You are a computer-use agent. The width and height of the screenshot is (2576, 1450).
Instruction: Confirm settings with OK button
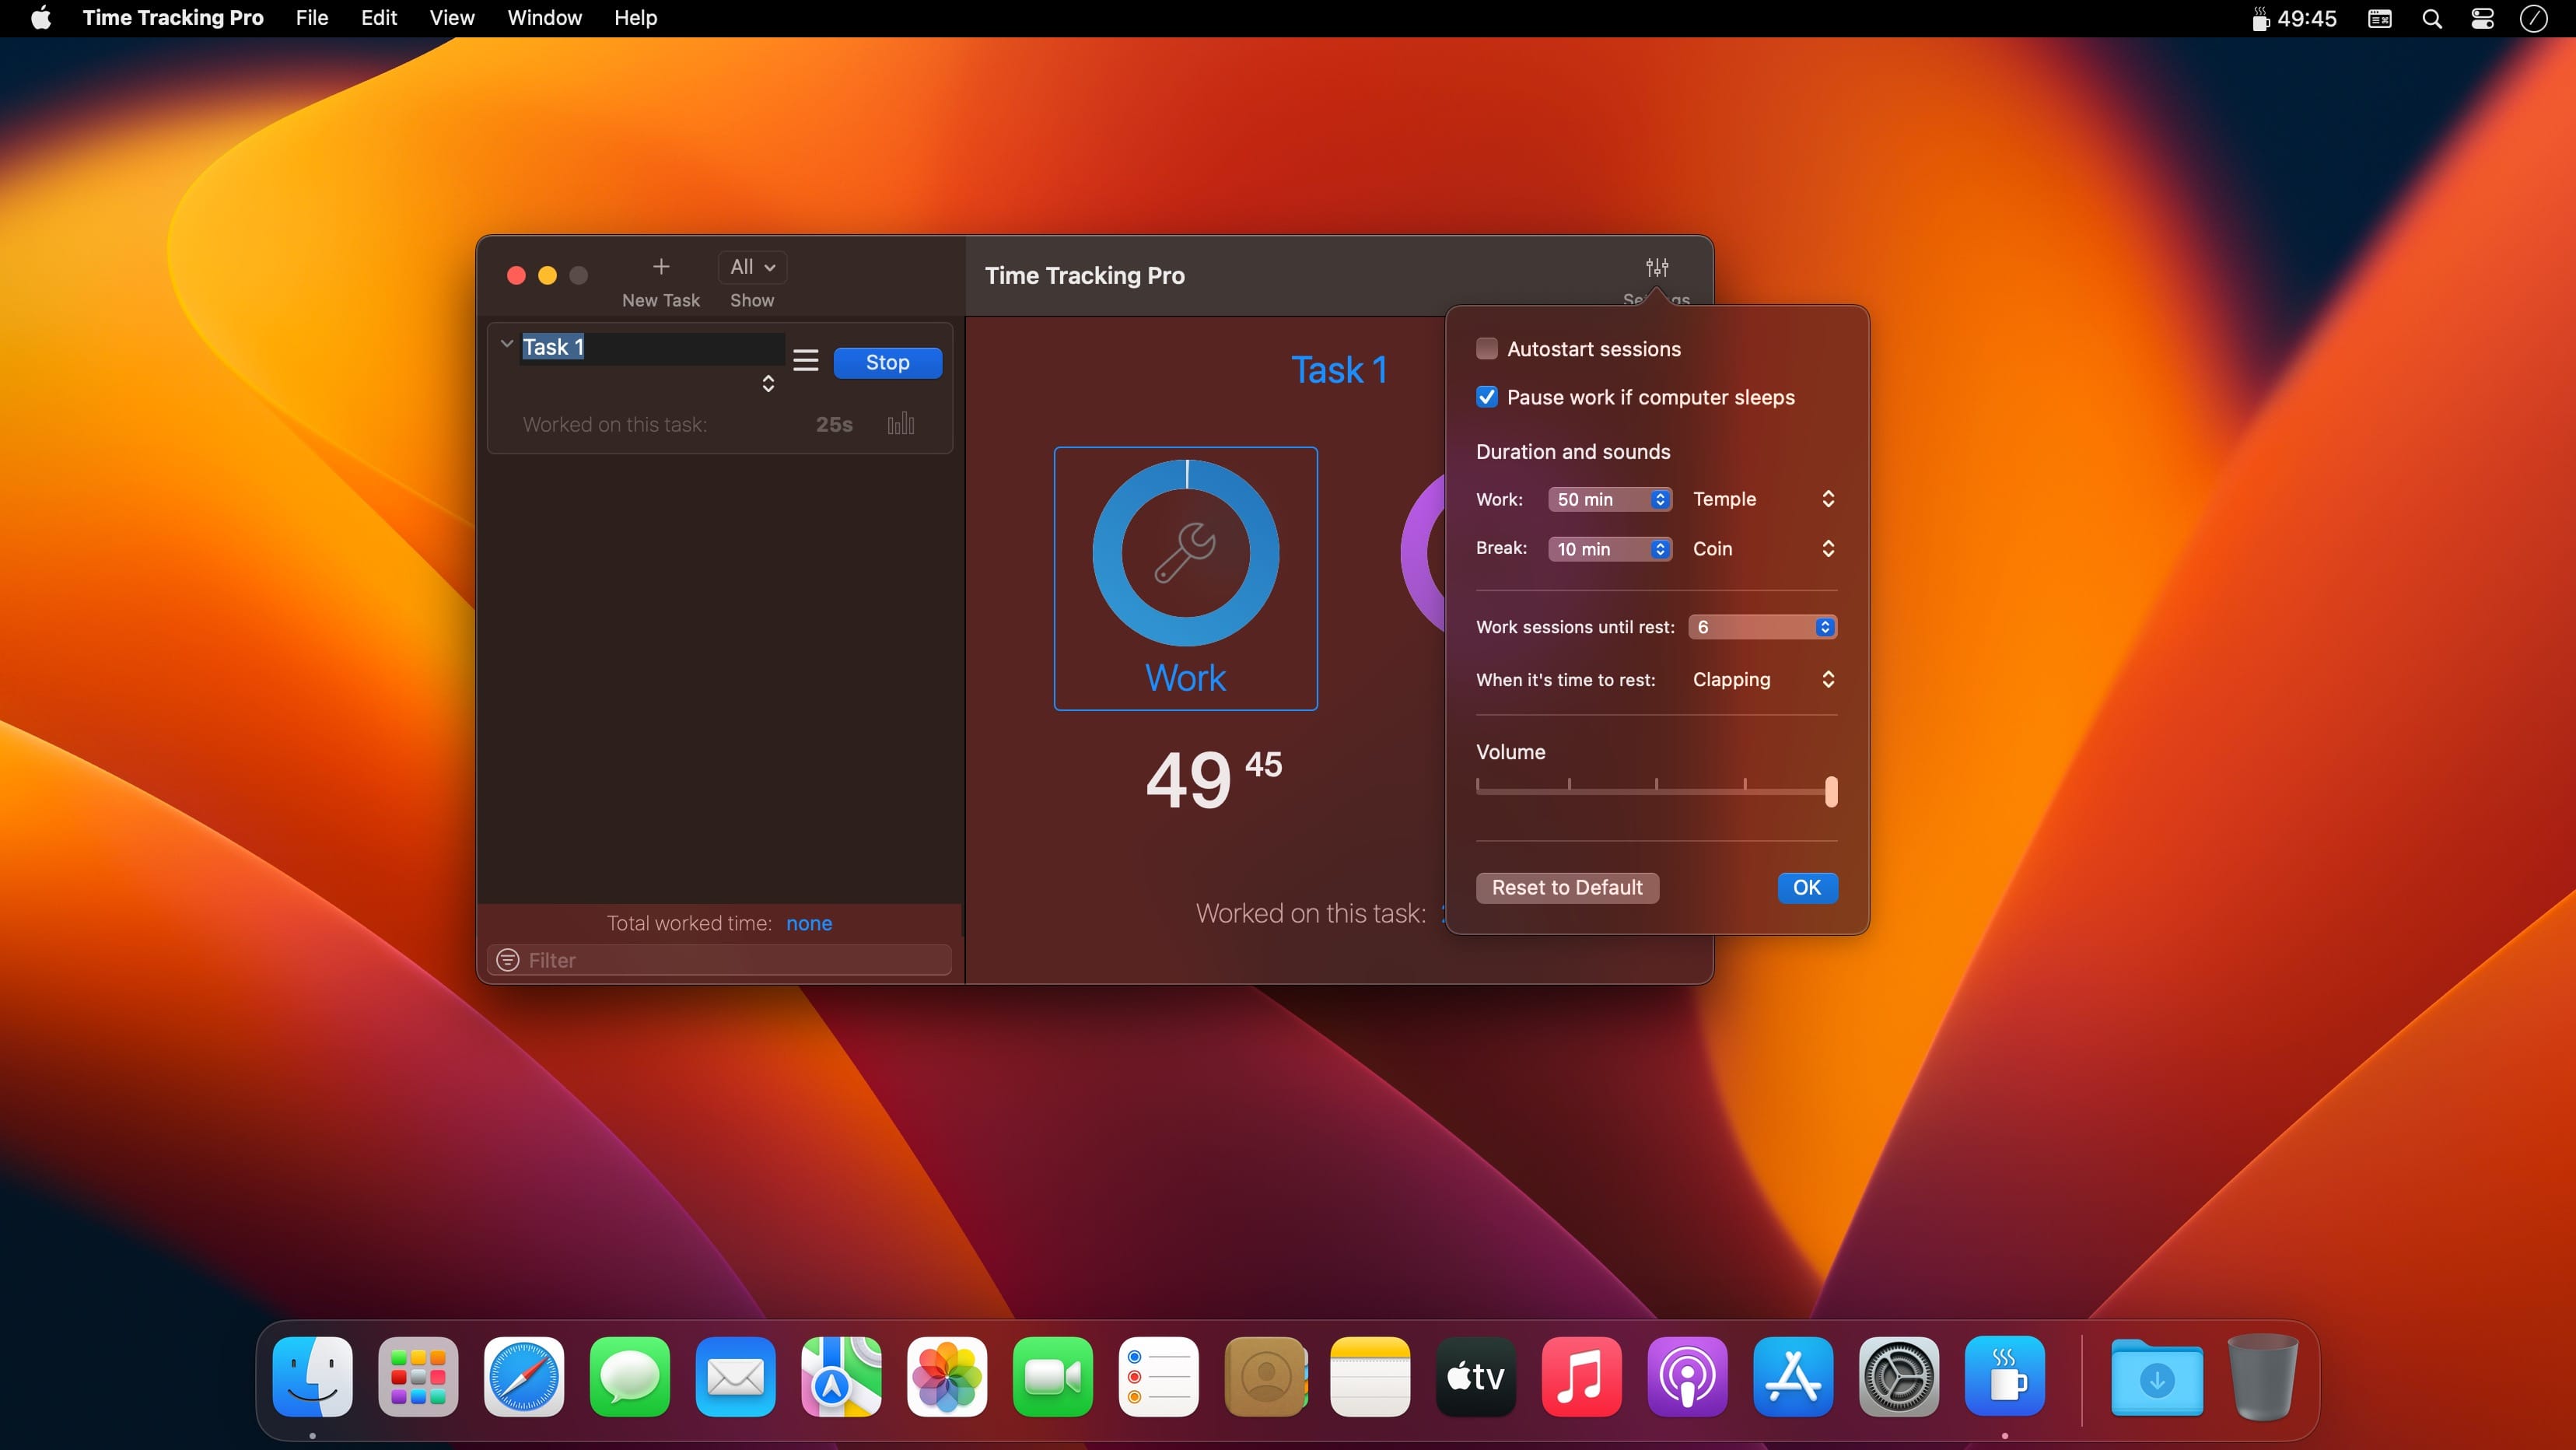[x=1807, y=888]
